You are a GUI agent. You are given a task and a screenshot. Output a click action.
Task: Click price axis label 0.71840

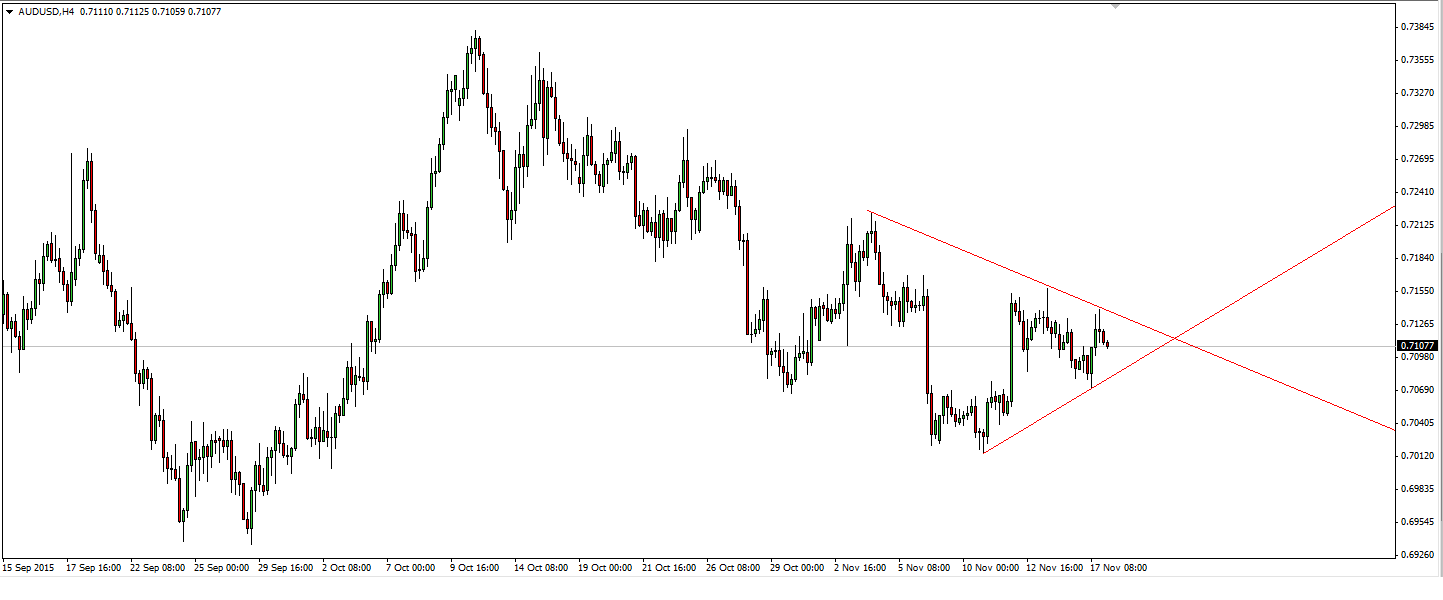(1418, 257)
